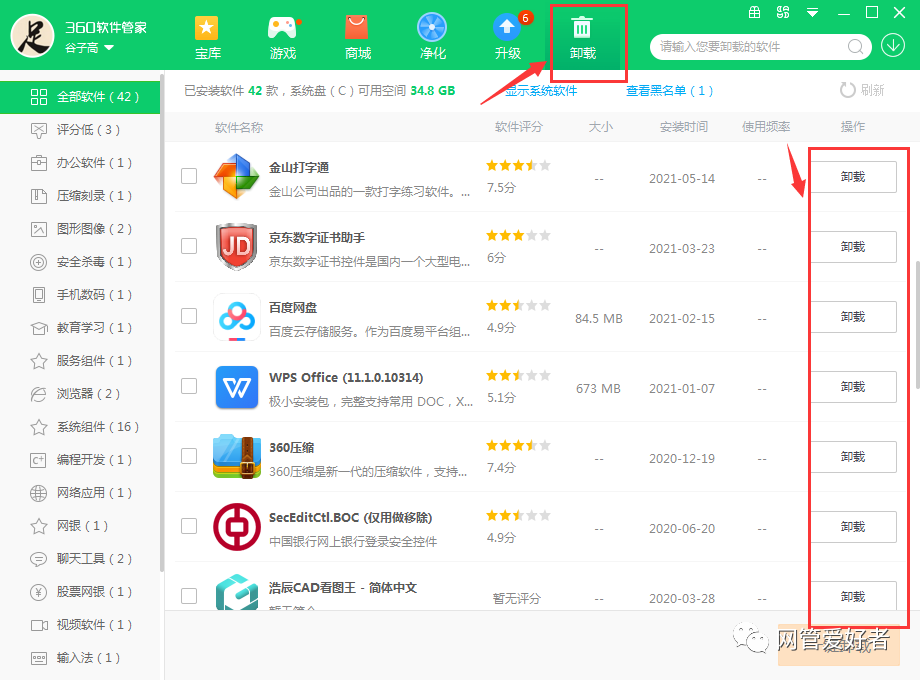Select 股票网银 (1) category
The height and width of the screenshot is (680, 920).
click(x=80, y=591)
